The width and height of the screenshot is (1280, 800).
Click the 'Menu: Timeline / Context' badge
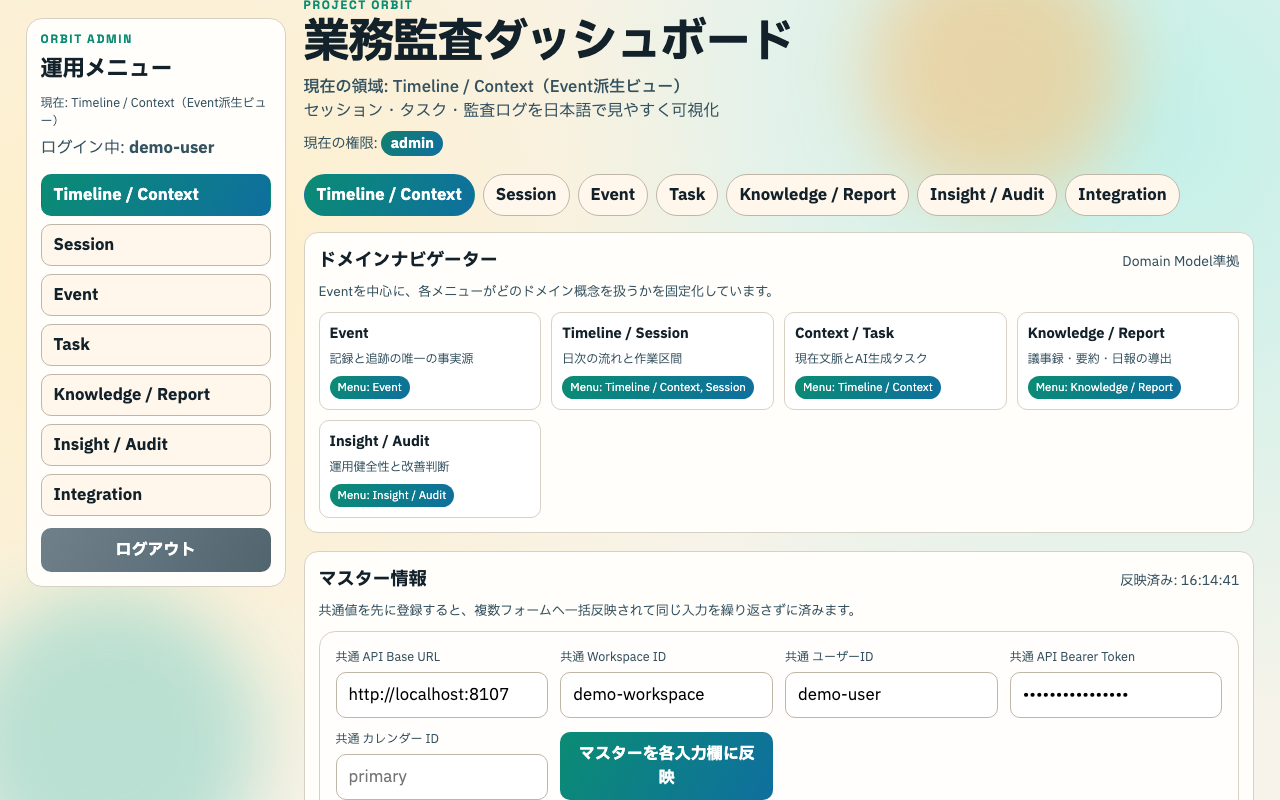[x=868, y=387]
